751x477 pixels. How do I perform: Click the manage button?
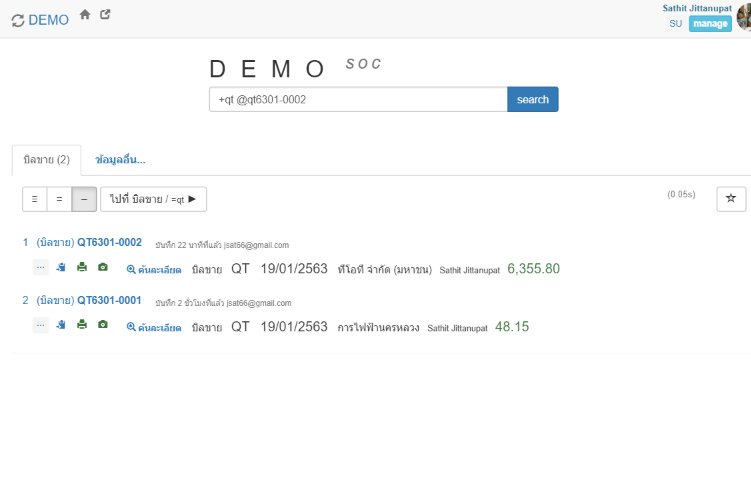[x=710, y=24]
